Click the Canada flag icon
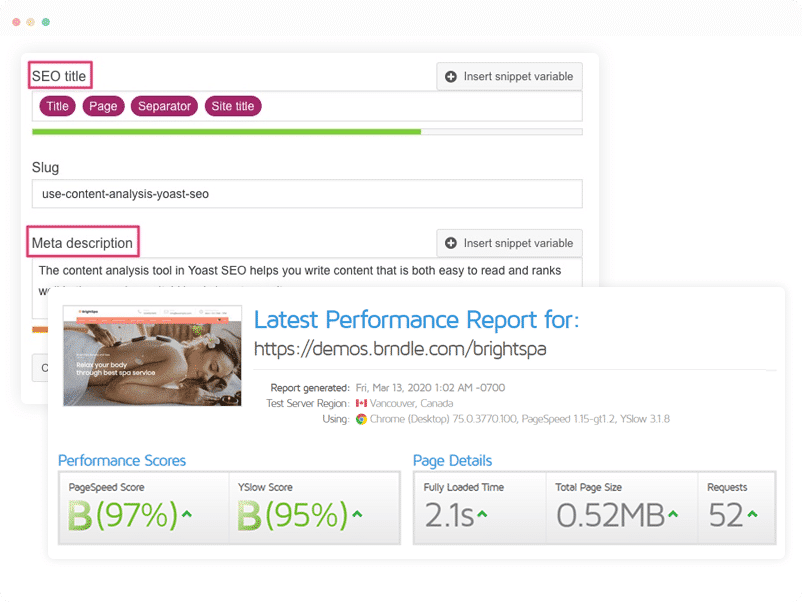Viewport: 802px width, 602px height. (x=361, y=403)
